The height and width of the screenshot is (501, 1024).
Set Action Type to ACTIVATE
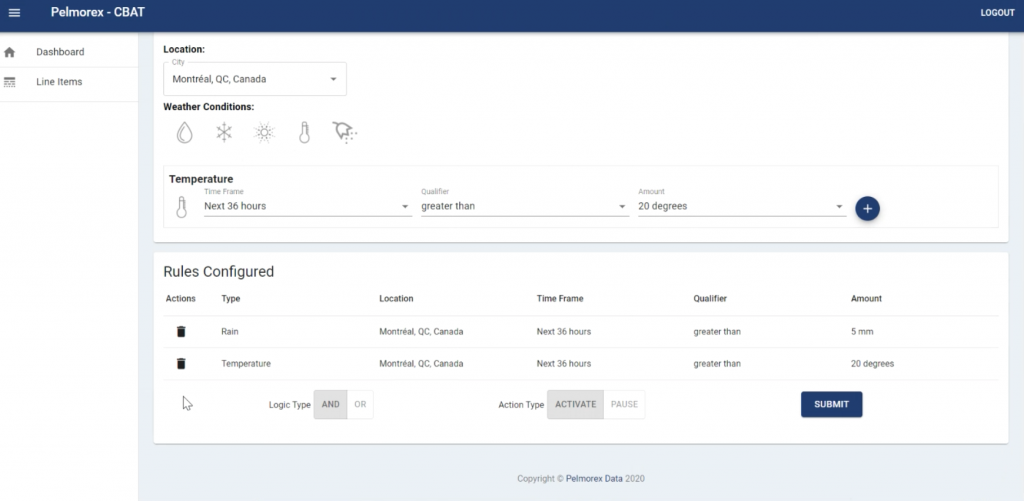click(575, 404)
